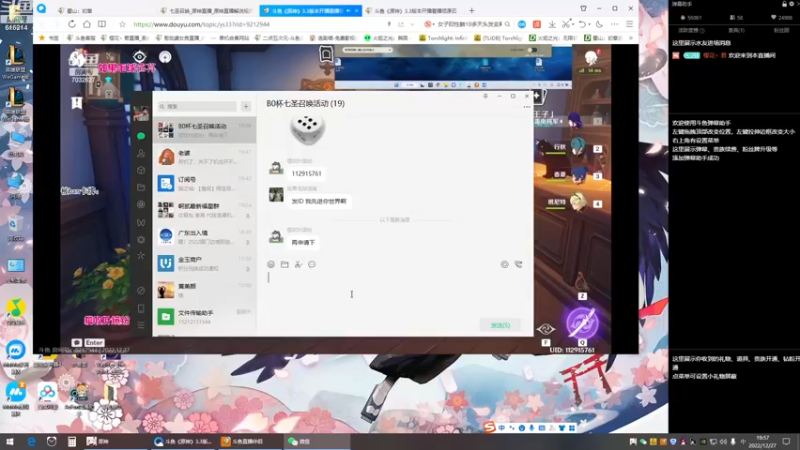800x450 pixels.
Task: Click the Sogou input method S icon
Action: click(489, 427)
